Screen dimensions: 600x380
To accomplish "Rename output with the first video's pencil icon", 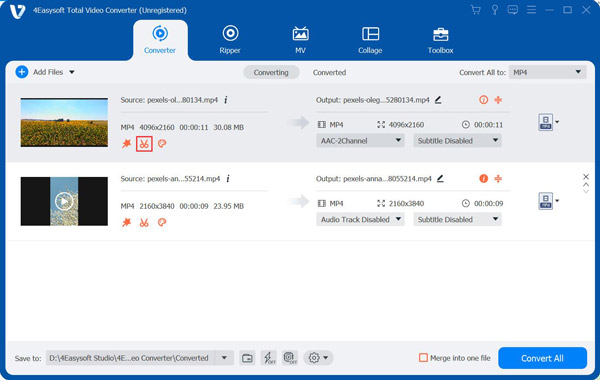I will tap(438, 100).
